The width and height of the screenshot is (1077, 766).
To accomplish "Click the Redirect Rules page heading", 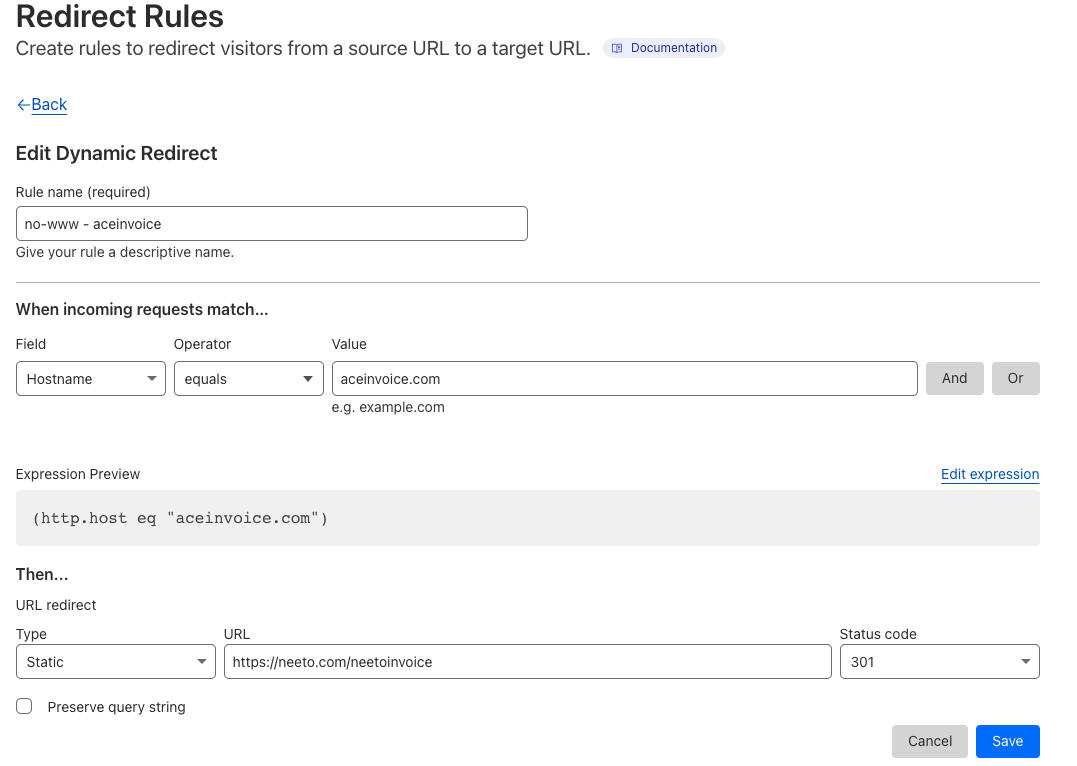I will pyautogui.click(x=120, y=16).
